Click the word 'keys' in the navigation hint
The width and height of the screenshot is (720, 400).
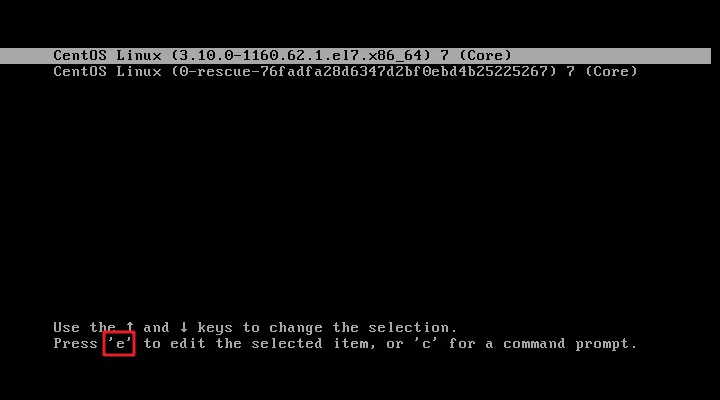pos(215,328)
